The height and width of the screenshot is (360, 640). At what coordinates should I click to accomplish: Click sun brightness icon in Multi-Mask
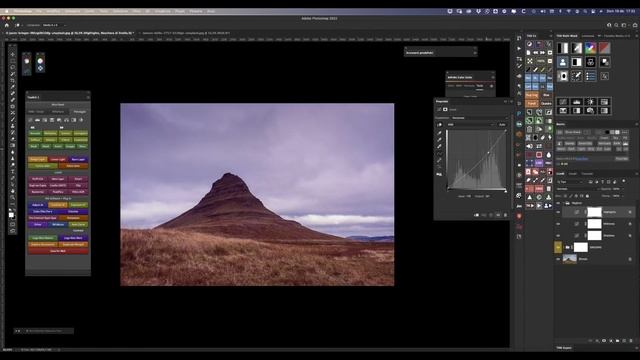pos(591,102)
